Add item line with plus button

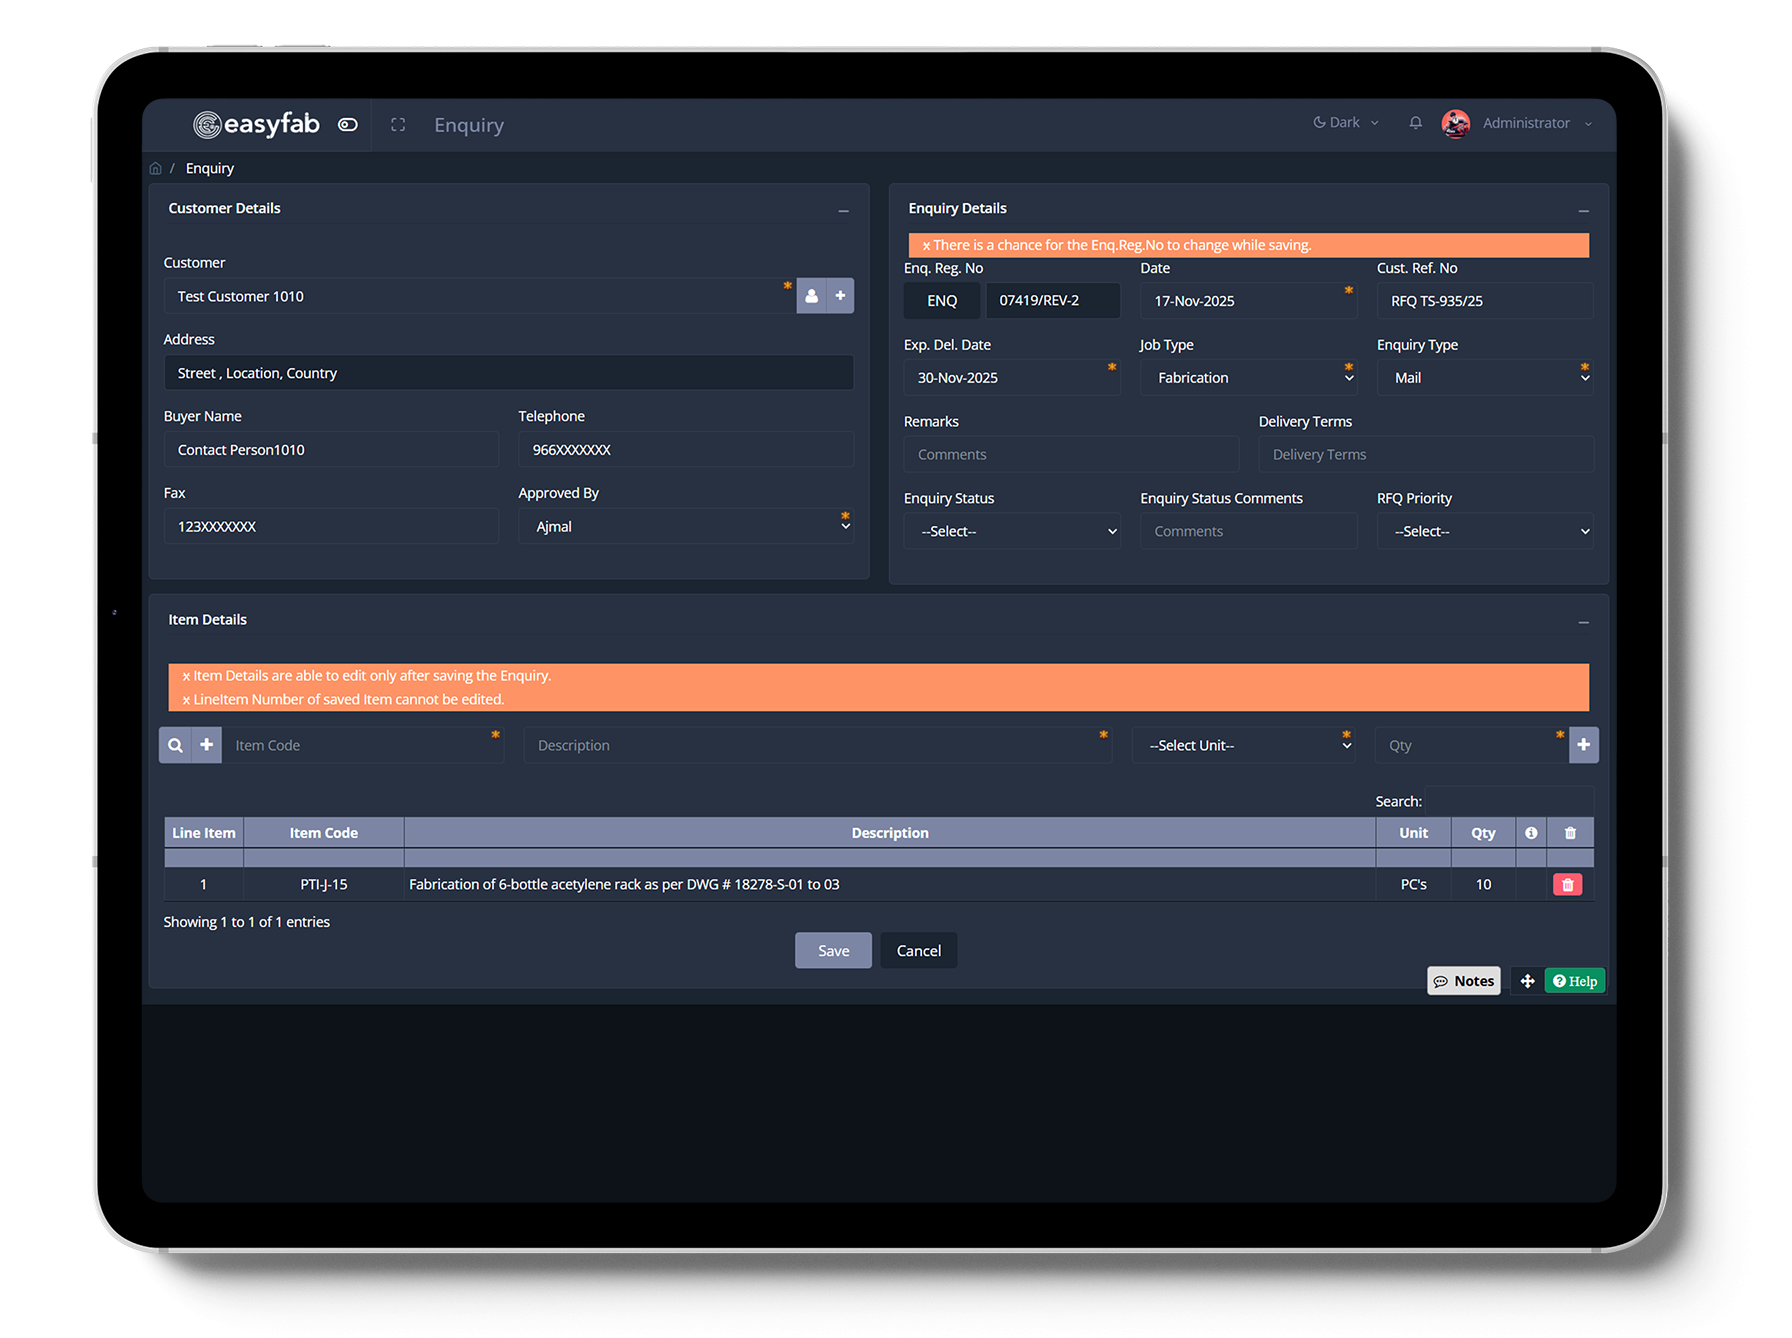pos(1584,745)
